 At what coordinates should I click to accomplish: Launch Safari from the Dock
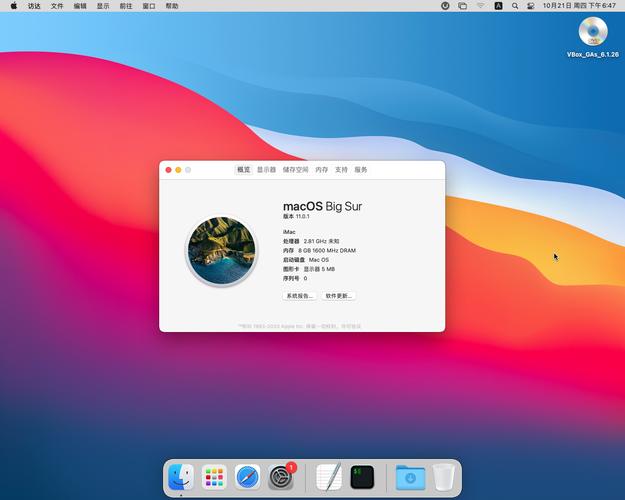tap(247, 477)
